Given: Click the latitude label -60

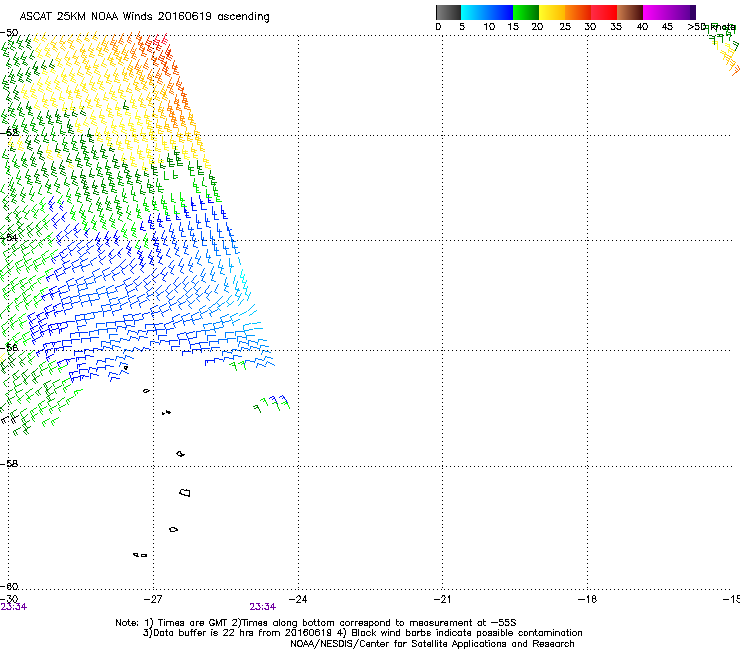Looking at the screenshot, I should [9, 586].
